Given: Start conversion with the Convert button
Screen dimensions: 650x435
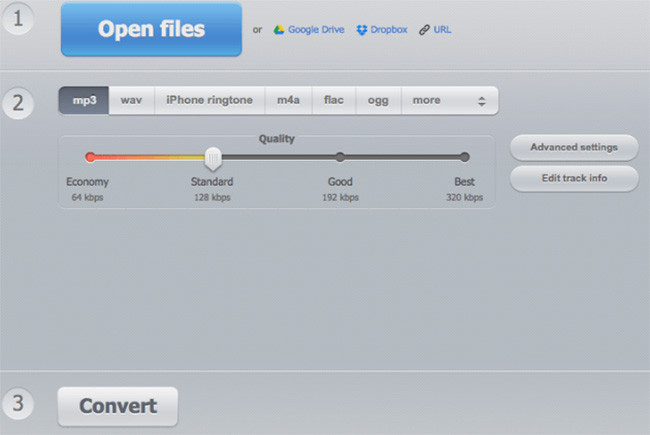Looking at the screenshot, I should click(118, 406).
